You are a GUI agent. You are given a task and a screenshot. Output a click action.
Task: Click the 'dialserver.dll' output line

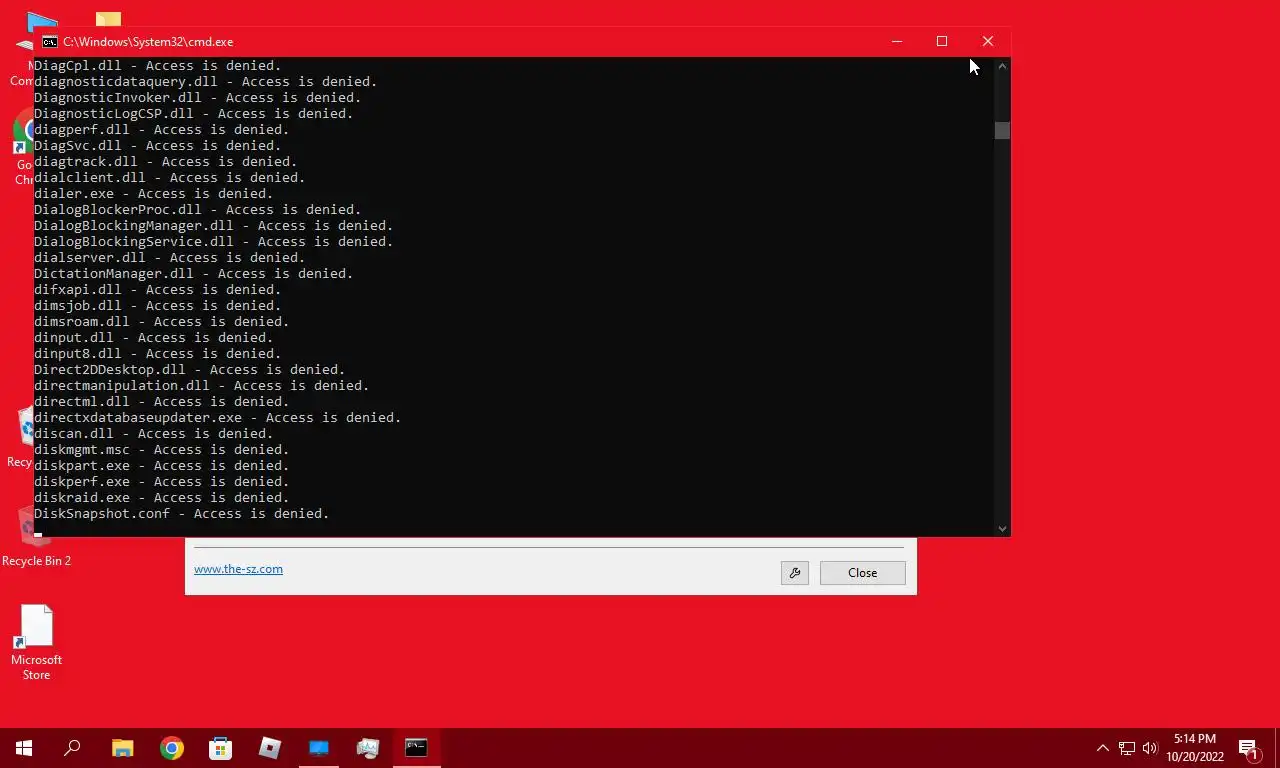(x=170, y=258)
